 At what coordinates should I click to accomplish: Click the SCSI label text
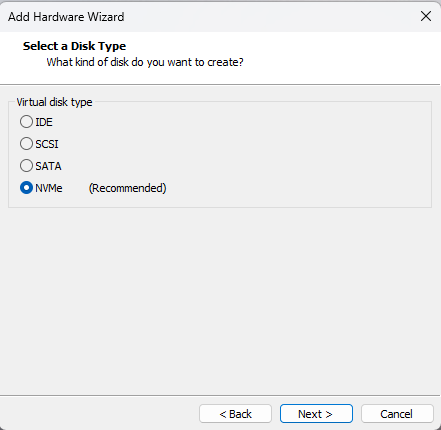click(x=47, y=144)
